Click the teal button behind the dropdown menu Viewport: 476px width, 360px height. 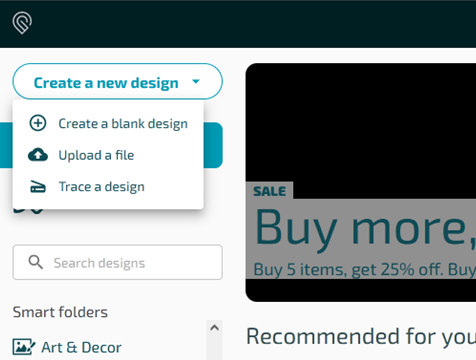point(213,145)
